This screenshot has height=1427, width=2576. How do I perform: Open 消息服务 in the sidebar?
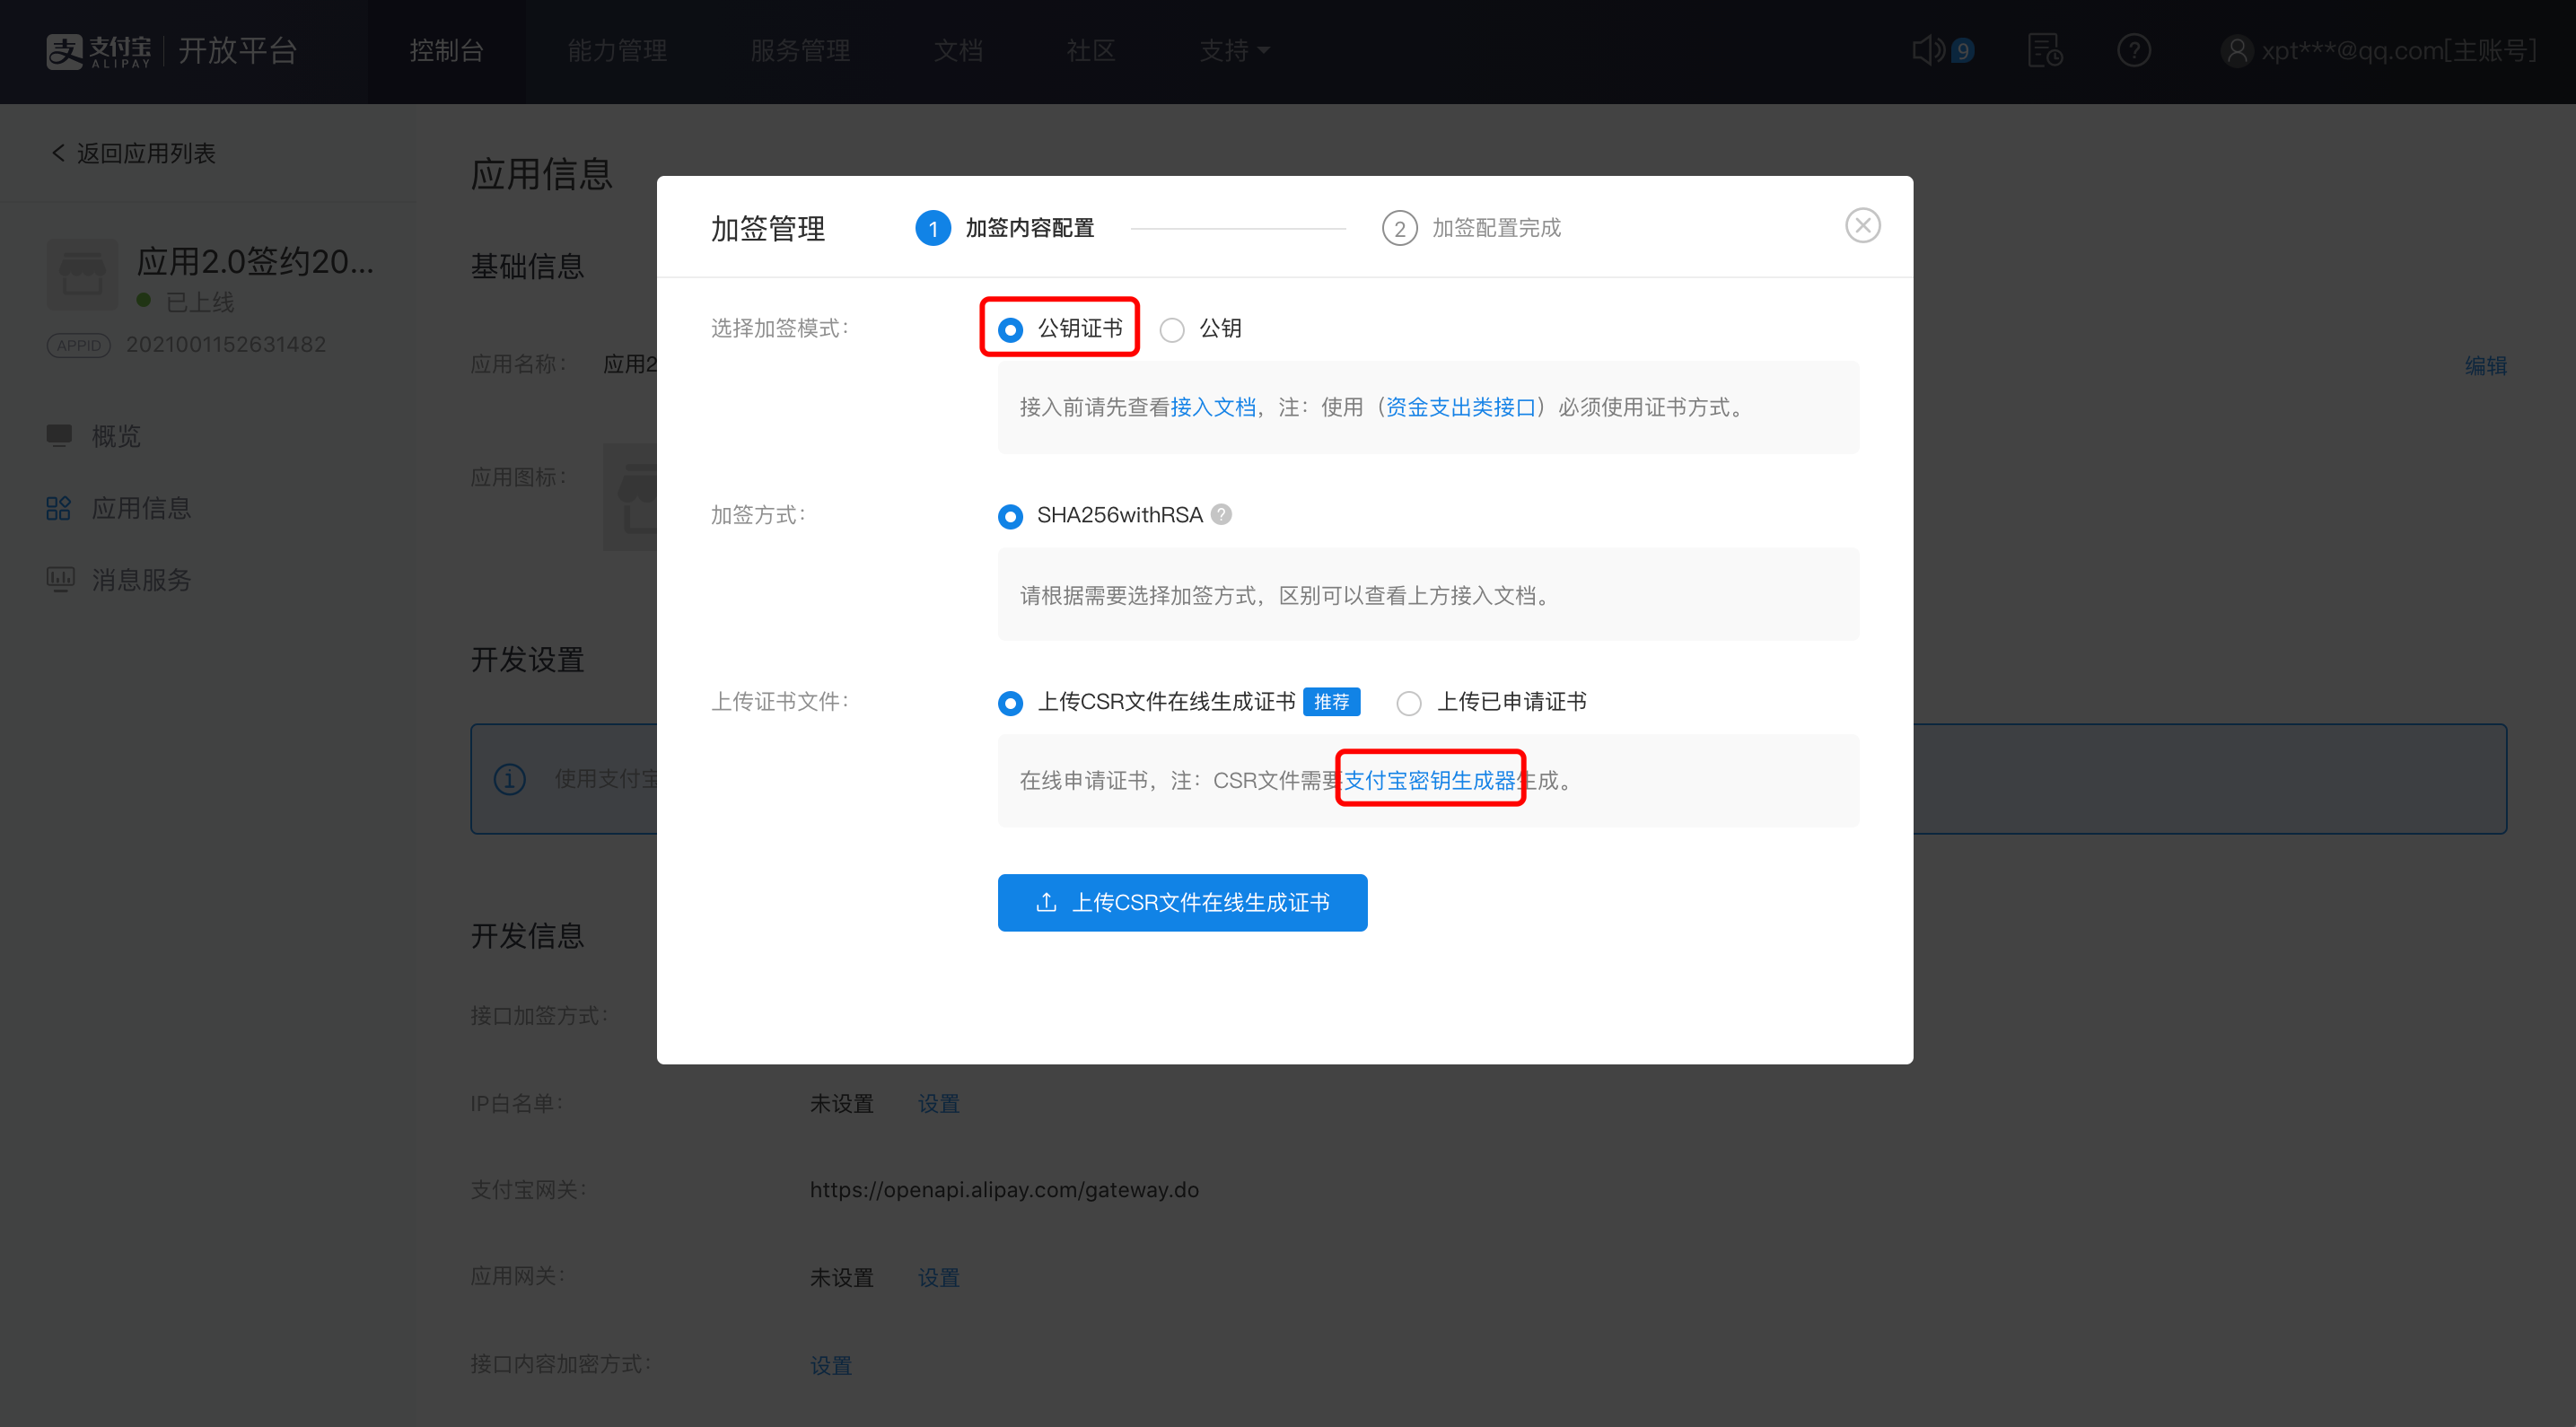141,580
